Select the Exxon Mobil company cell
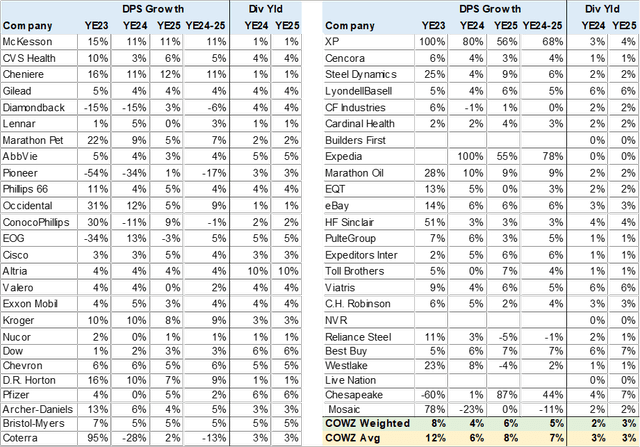Viewport: 640px width, 447px height. [30, 304]
